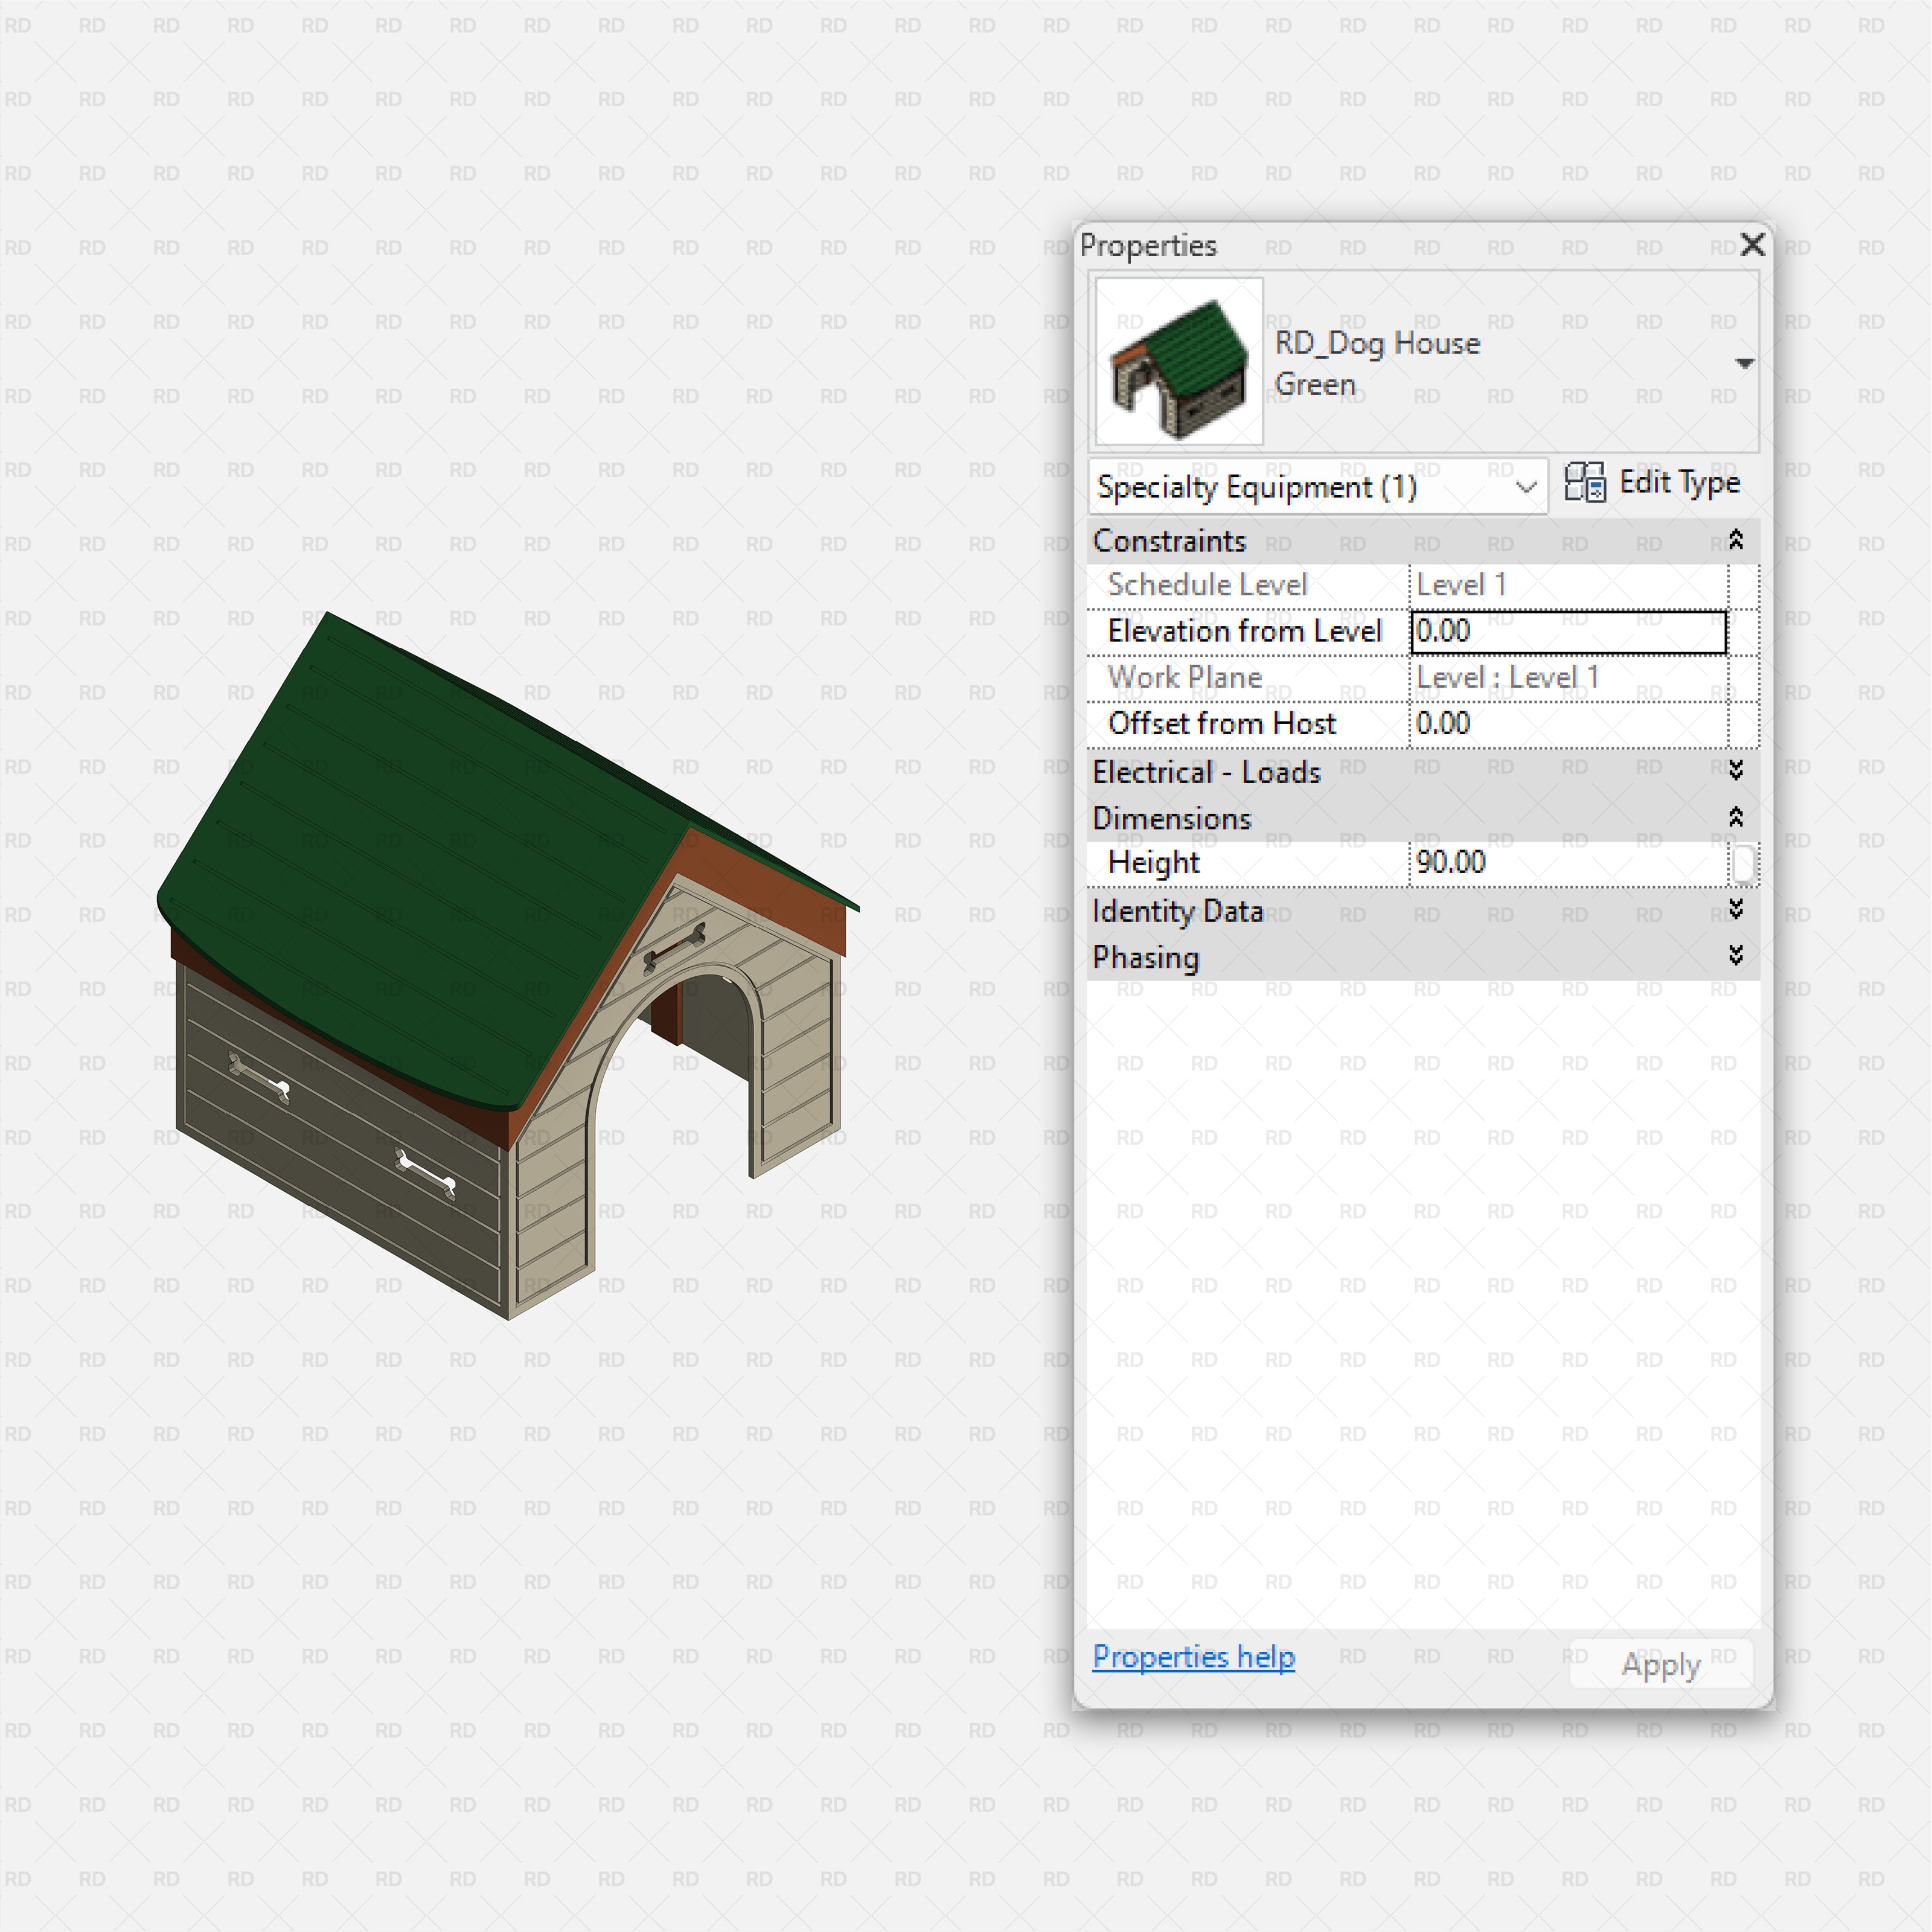The width and height of the screenshot is (1932, 1932).
Task: Open the Specialty Equipment (1) filter dropdown
Action: coord(1524,487)
